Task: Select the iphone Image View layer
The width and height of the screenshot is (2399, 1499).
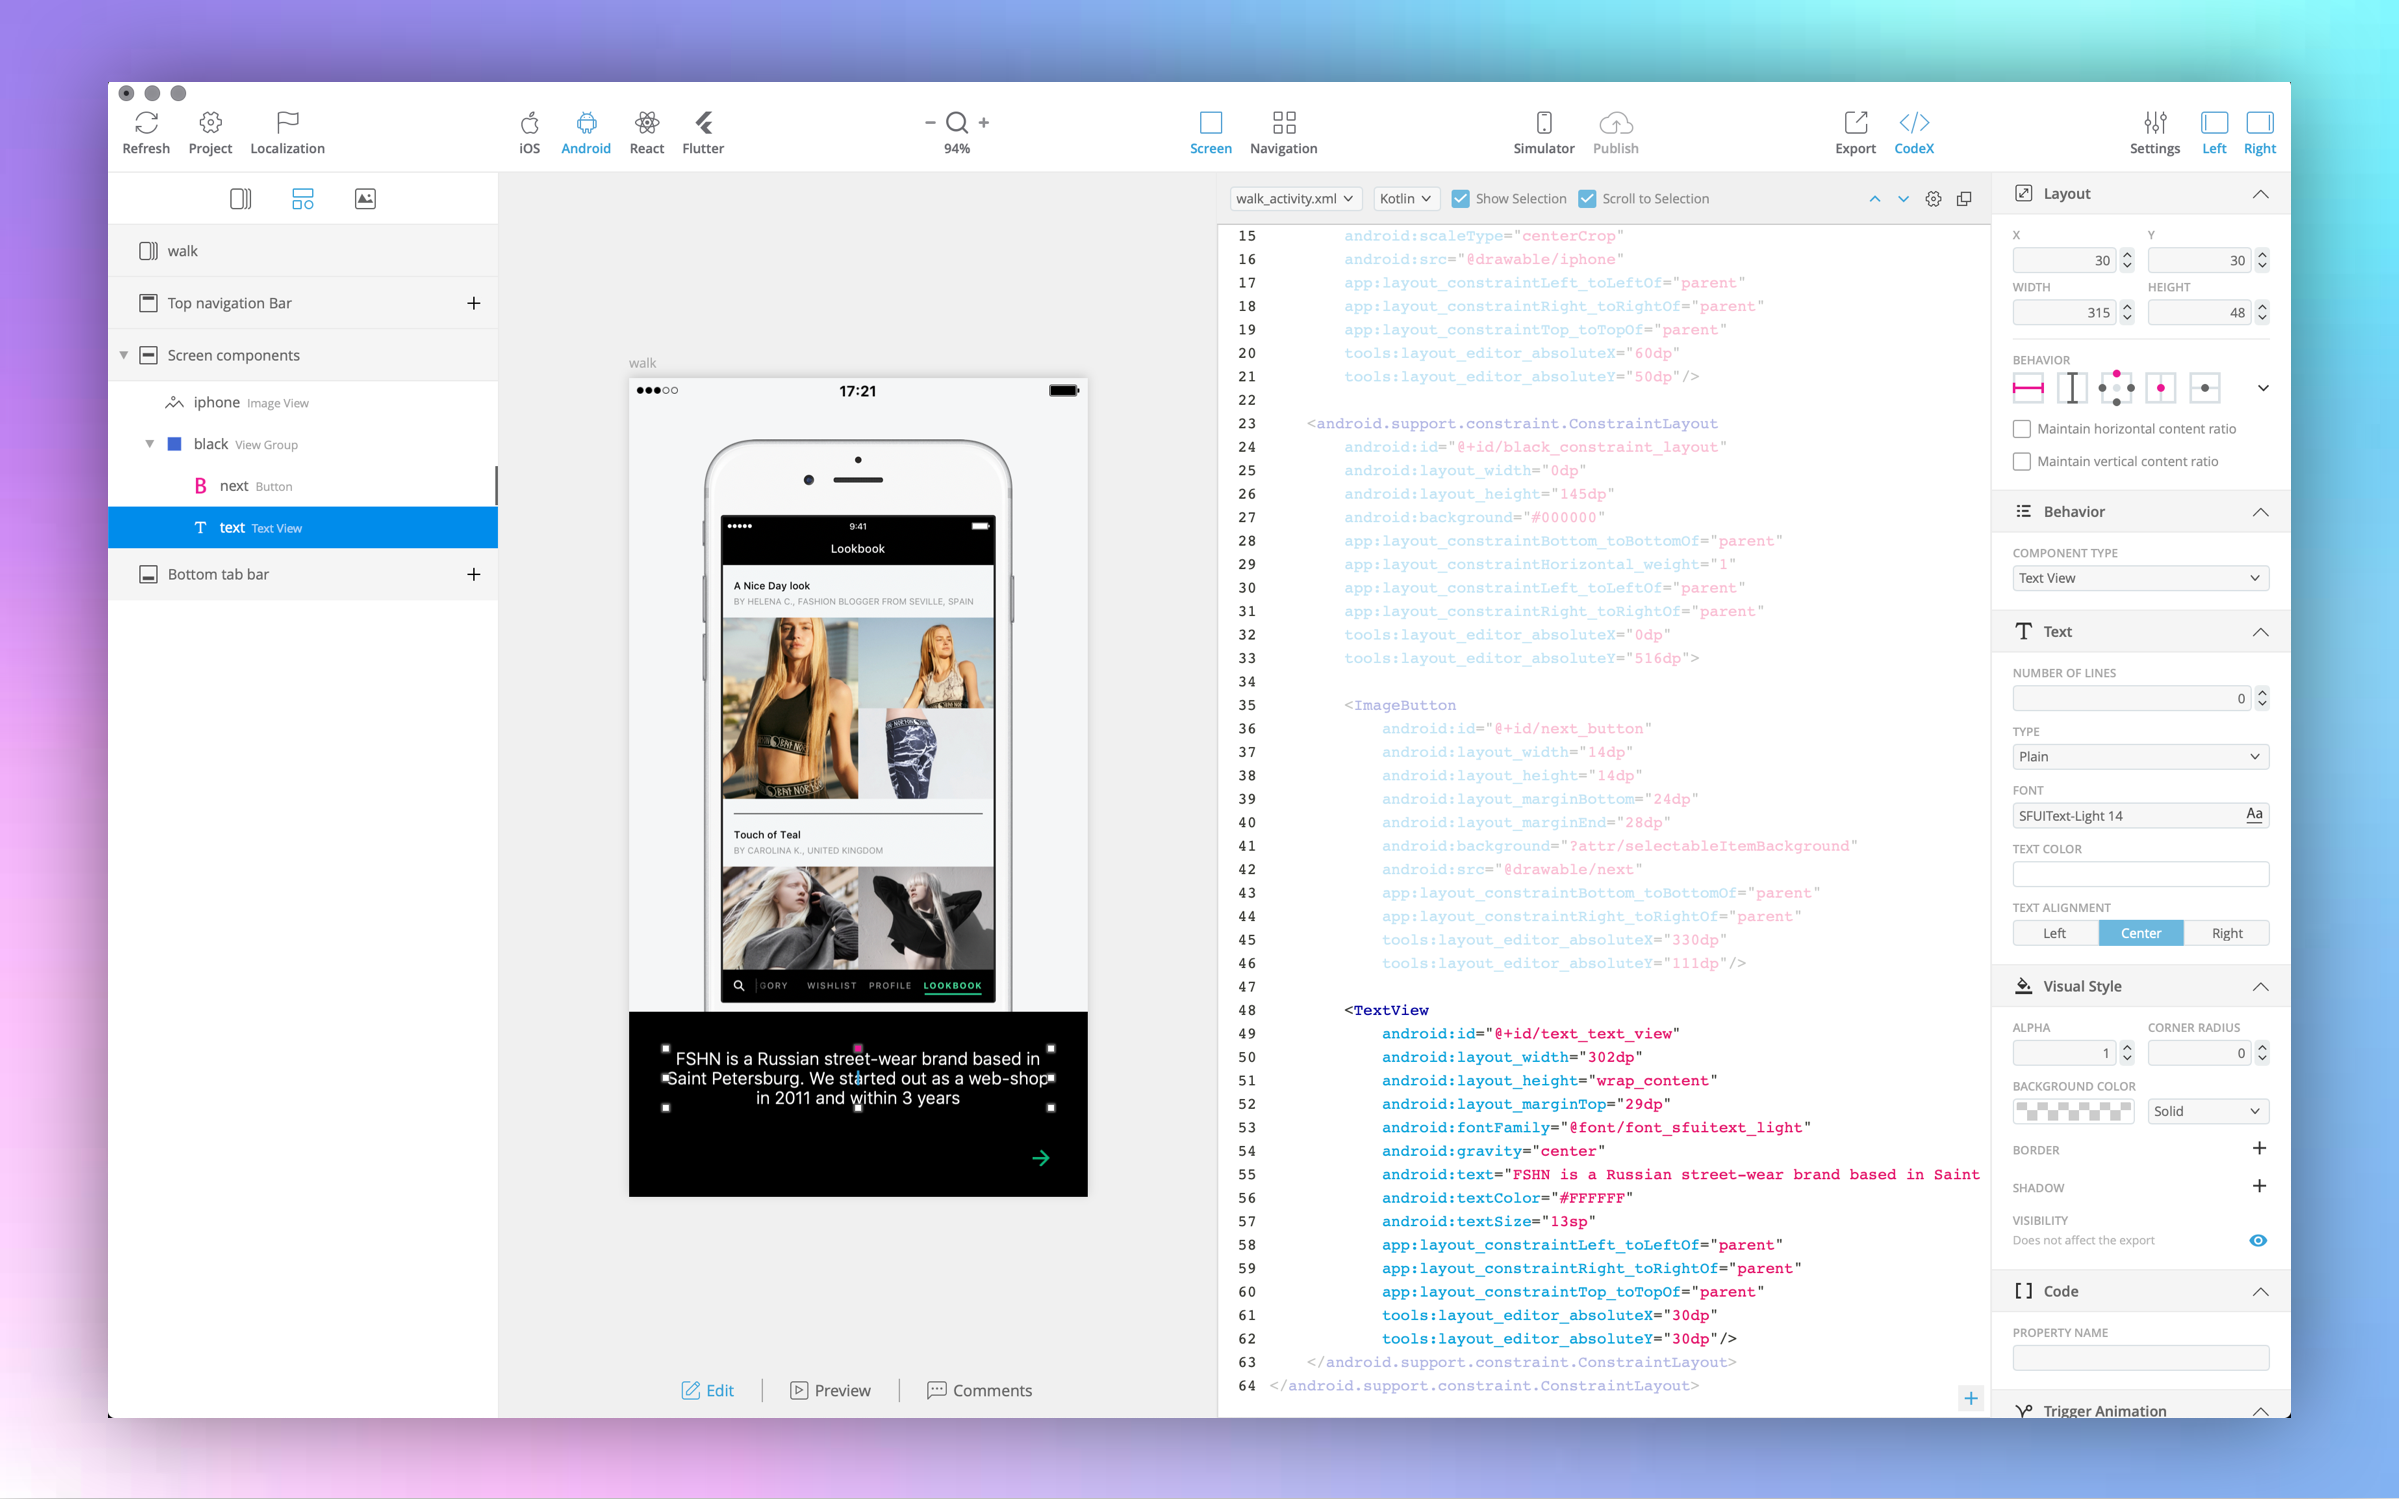Action: coord(303,402)
